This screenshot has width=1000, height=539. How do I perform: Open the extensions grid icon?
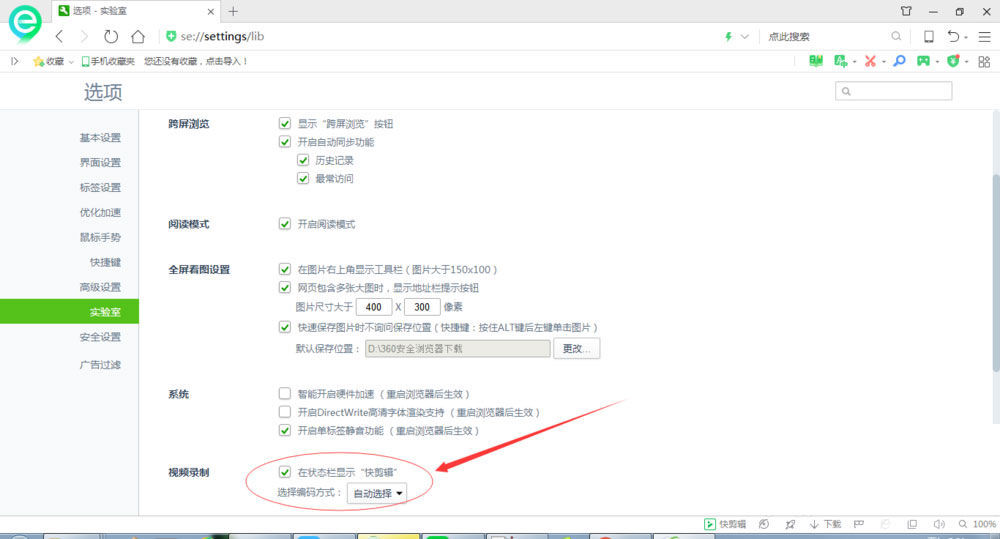coord(984,61)
